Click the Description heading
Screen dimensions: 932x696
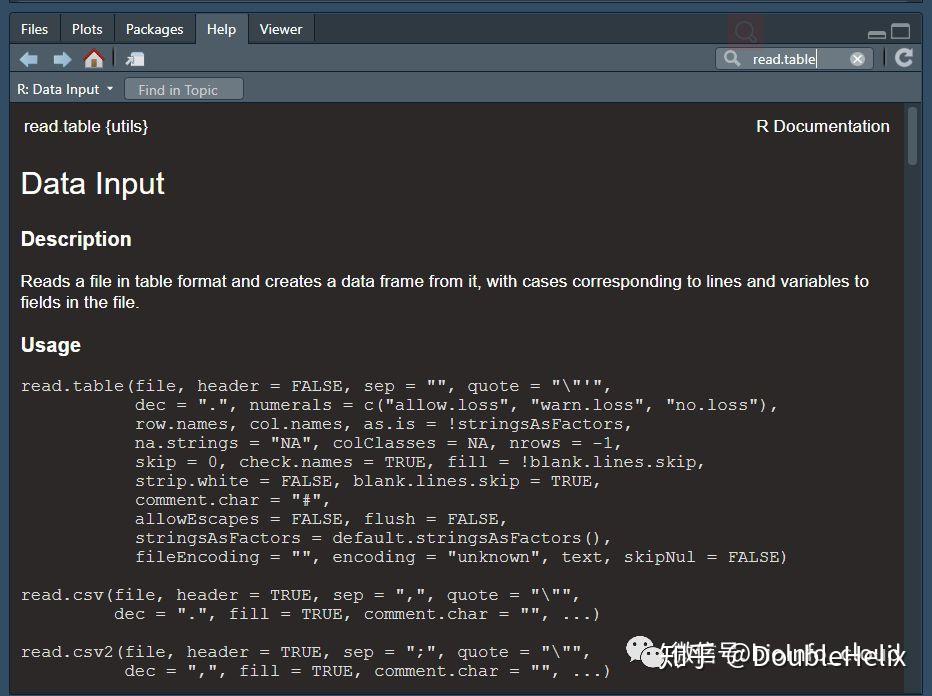point(76,239)
